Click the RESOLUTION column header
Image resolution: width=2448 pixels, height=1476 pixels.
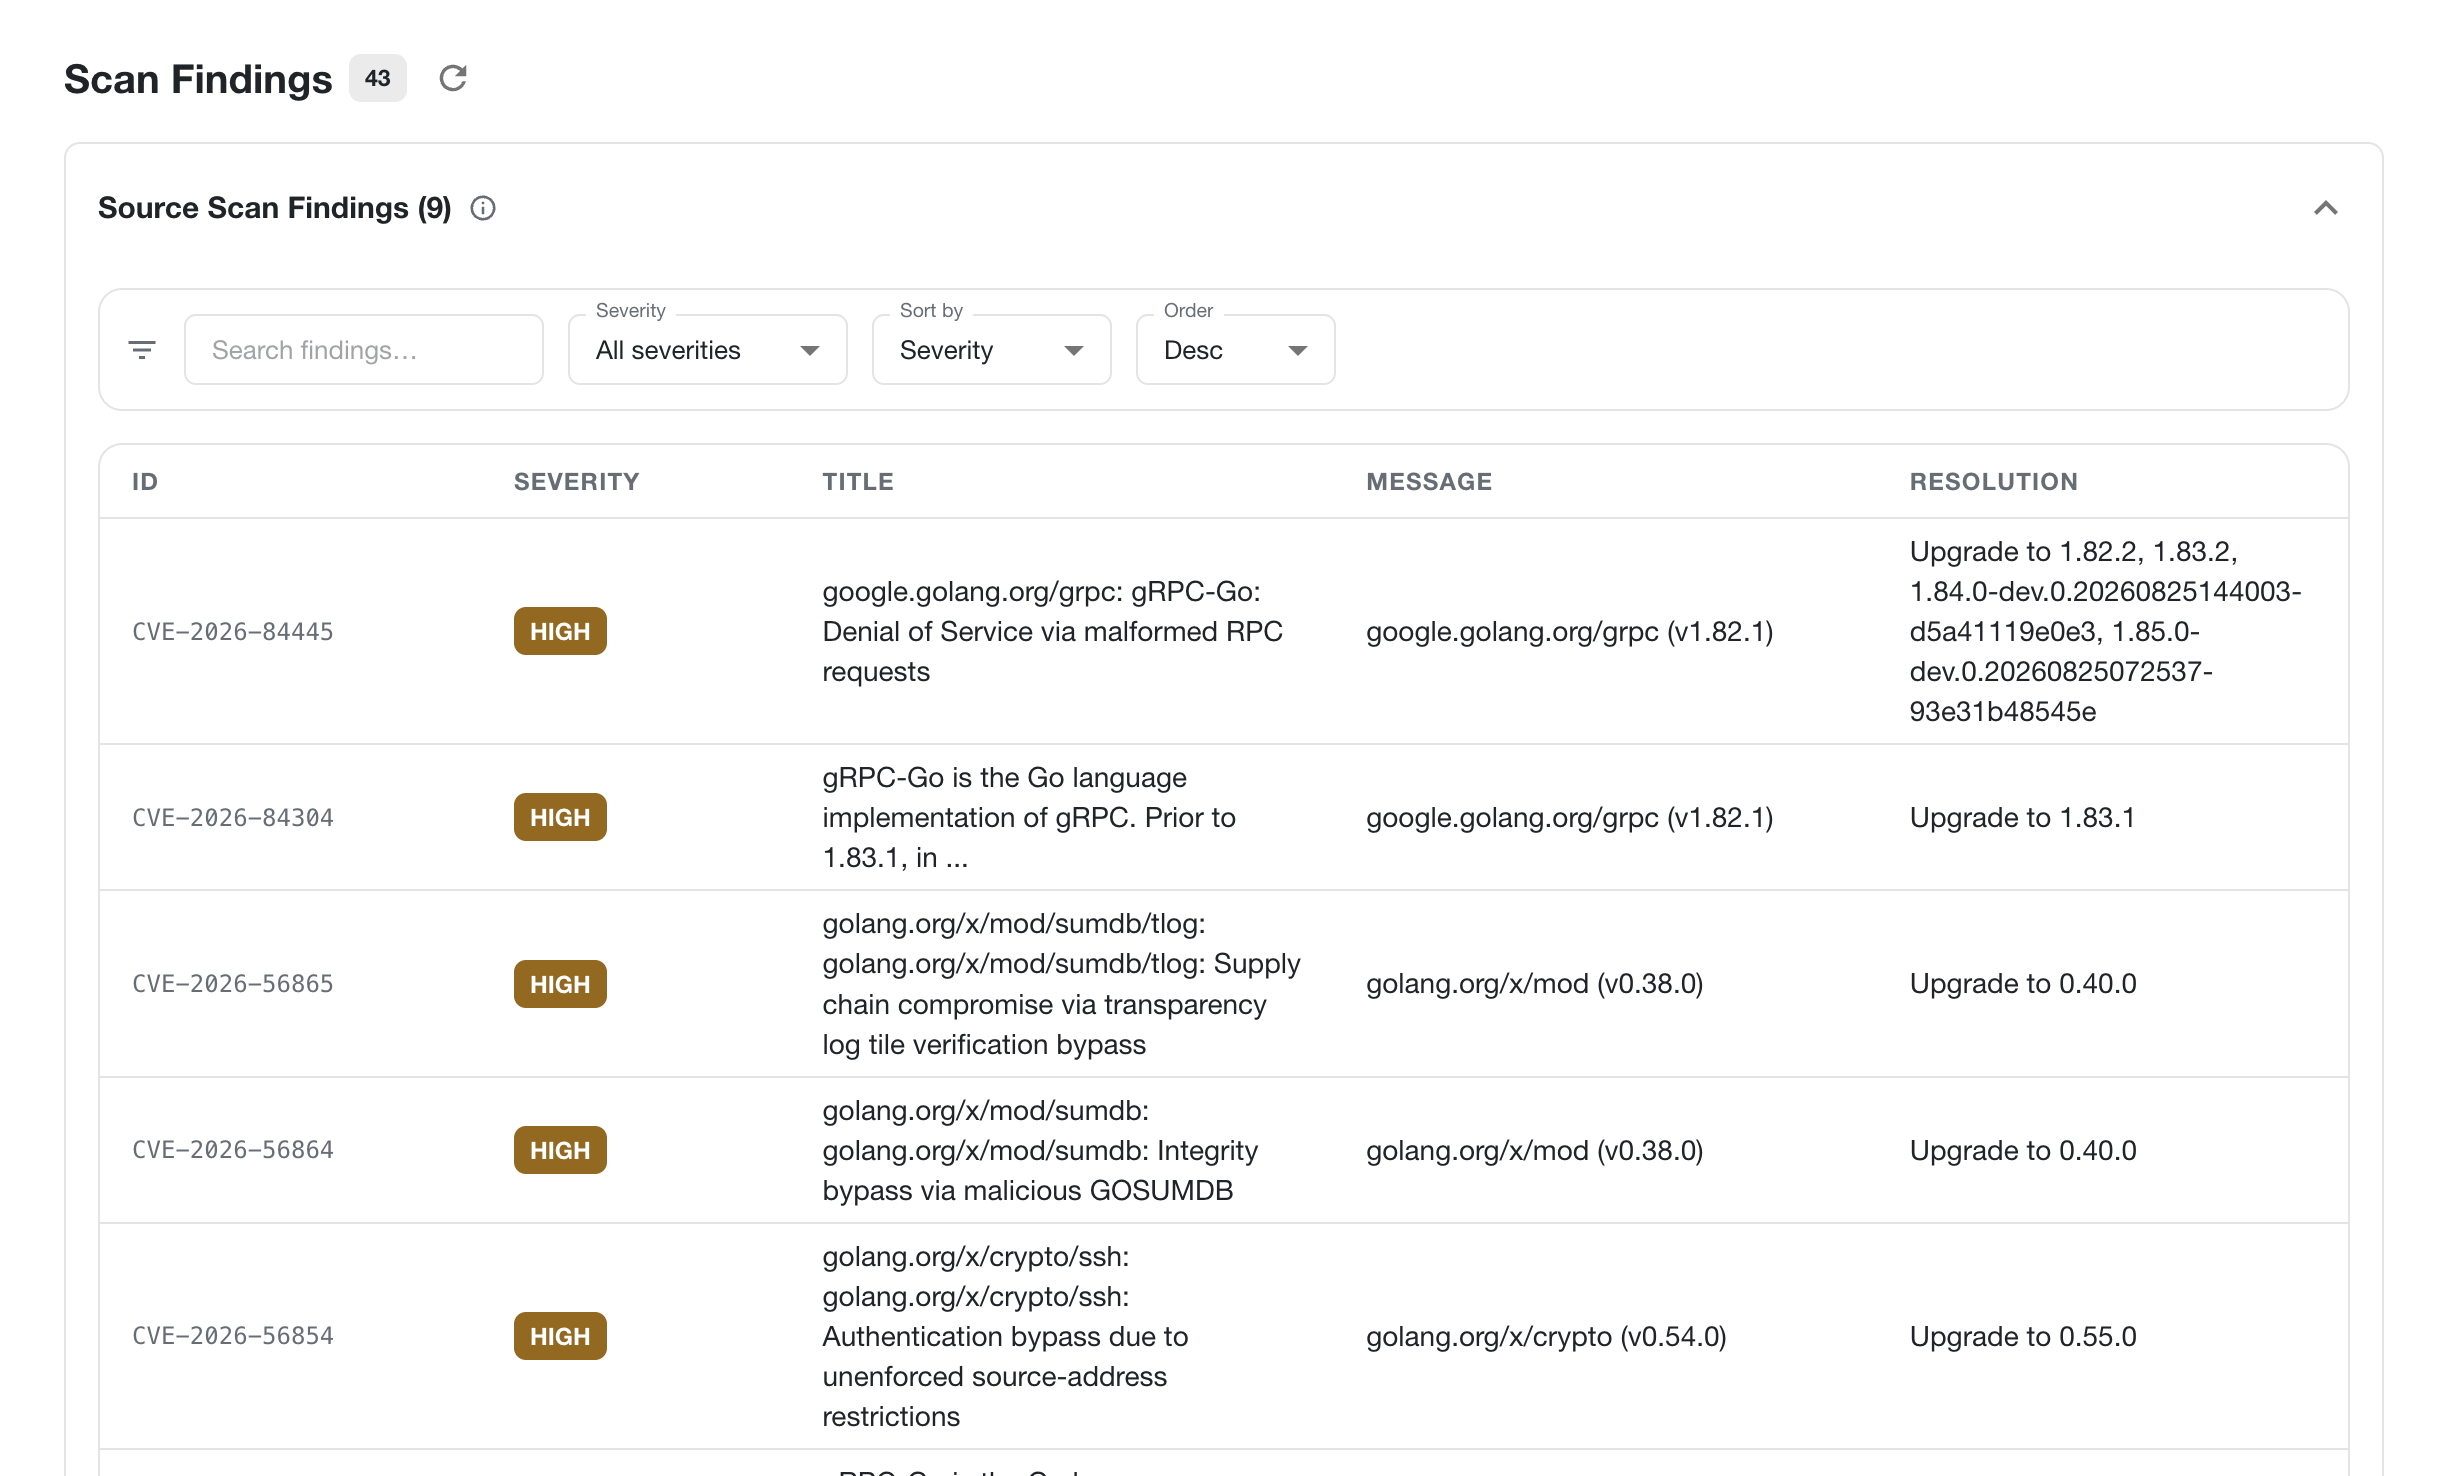click(x=1994, y=482)
